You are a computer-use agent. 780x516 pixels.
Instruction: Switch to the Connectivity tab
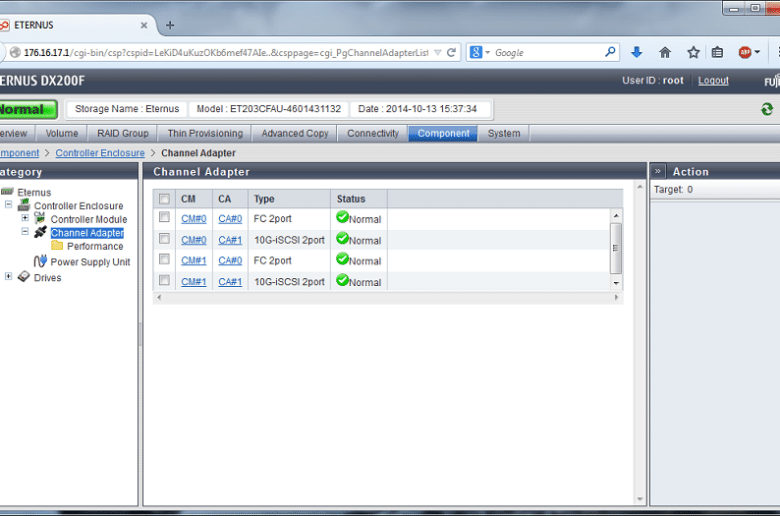pyautogui.click(x=373, y=133)
